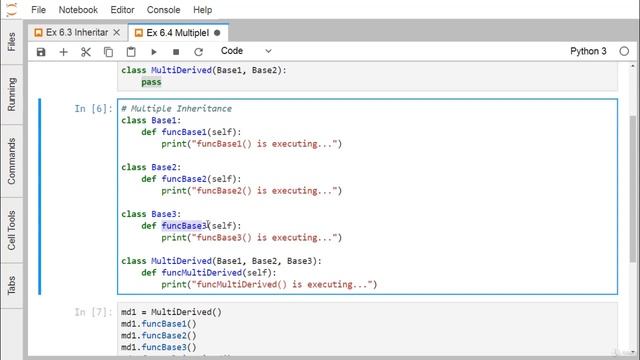Click the In [7] cell prompt
Viewport: 640px width, 360px height.
(93, 312)
